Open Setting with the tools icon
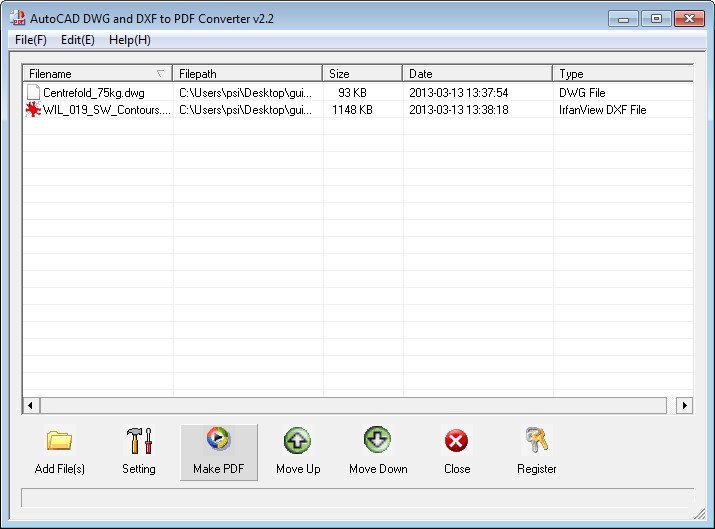 pos(139,441)
